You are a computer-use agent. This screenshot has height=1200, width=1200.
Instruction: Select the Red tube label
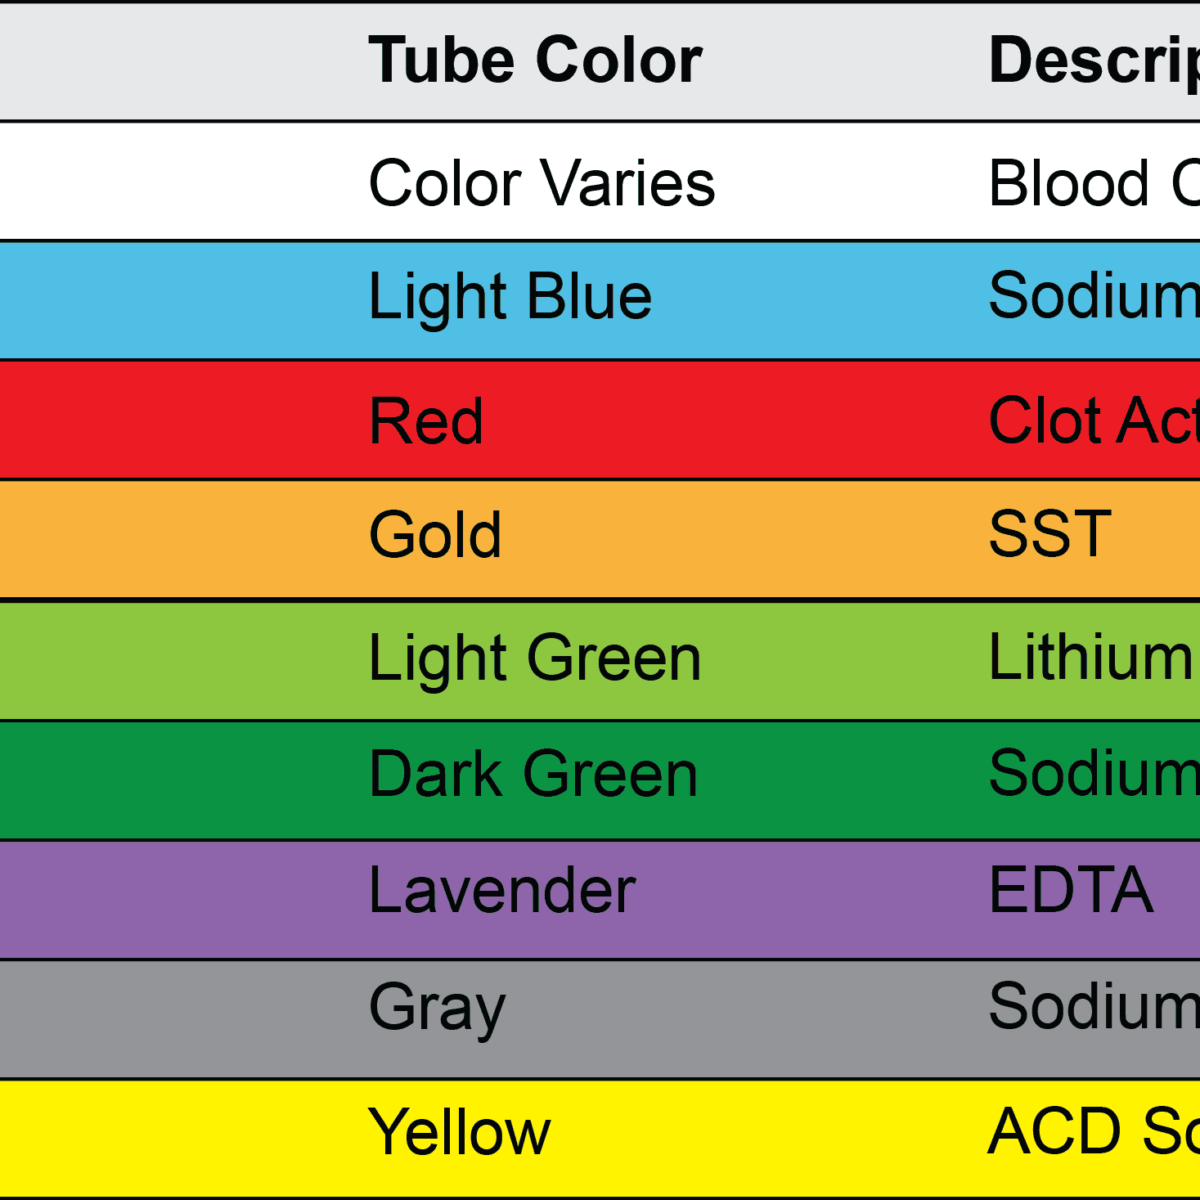426,421
